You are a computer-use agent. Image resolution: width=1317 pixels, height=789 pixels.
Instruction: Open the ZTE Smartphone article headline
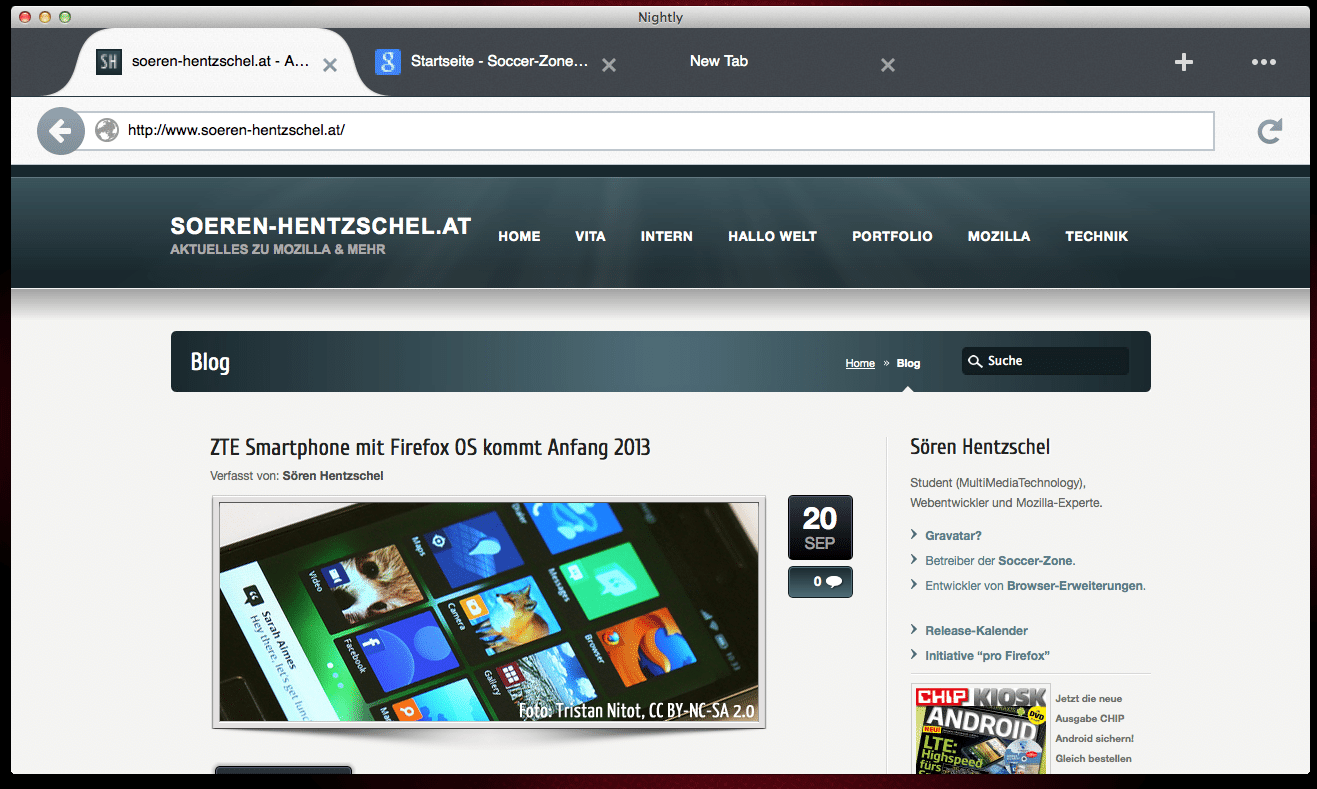point(430,447)
